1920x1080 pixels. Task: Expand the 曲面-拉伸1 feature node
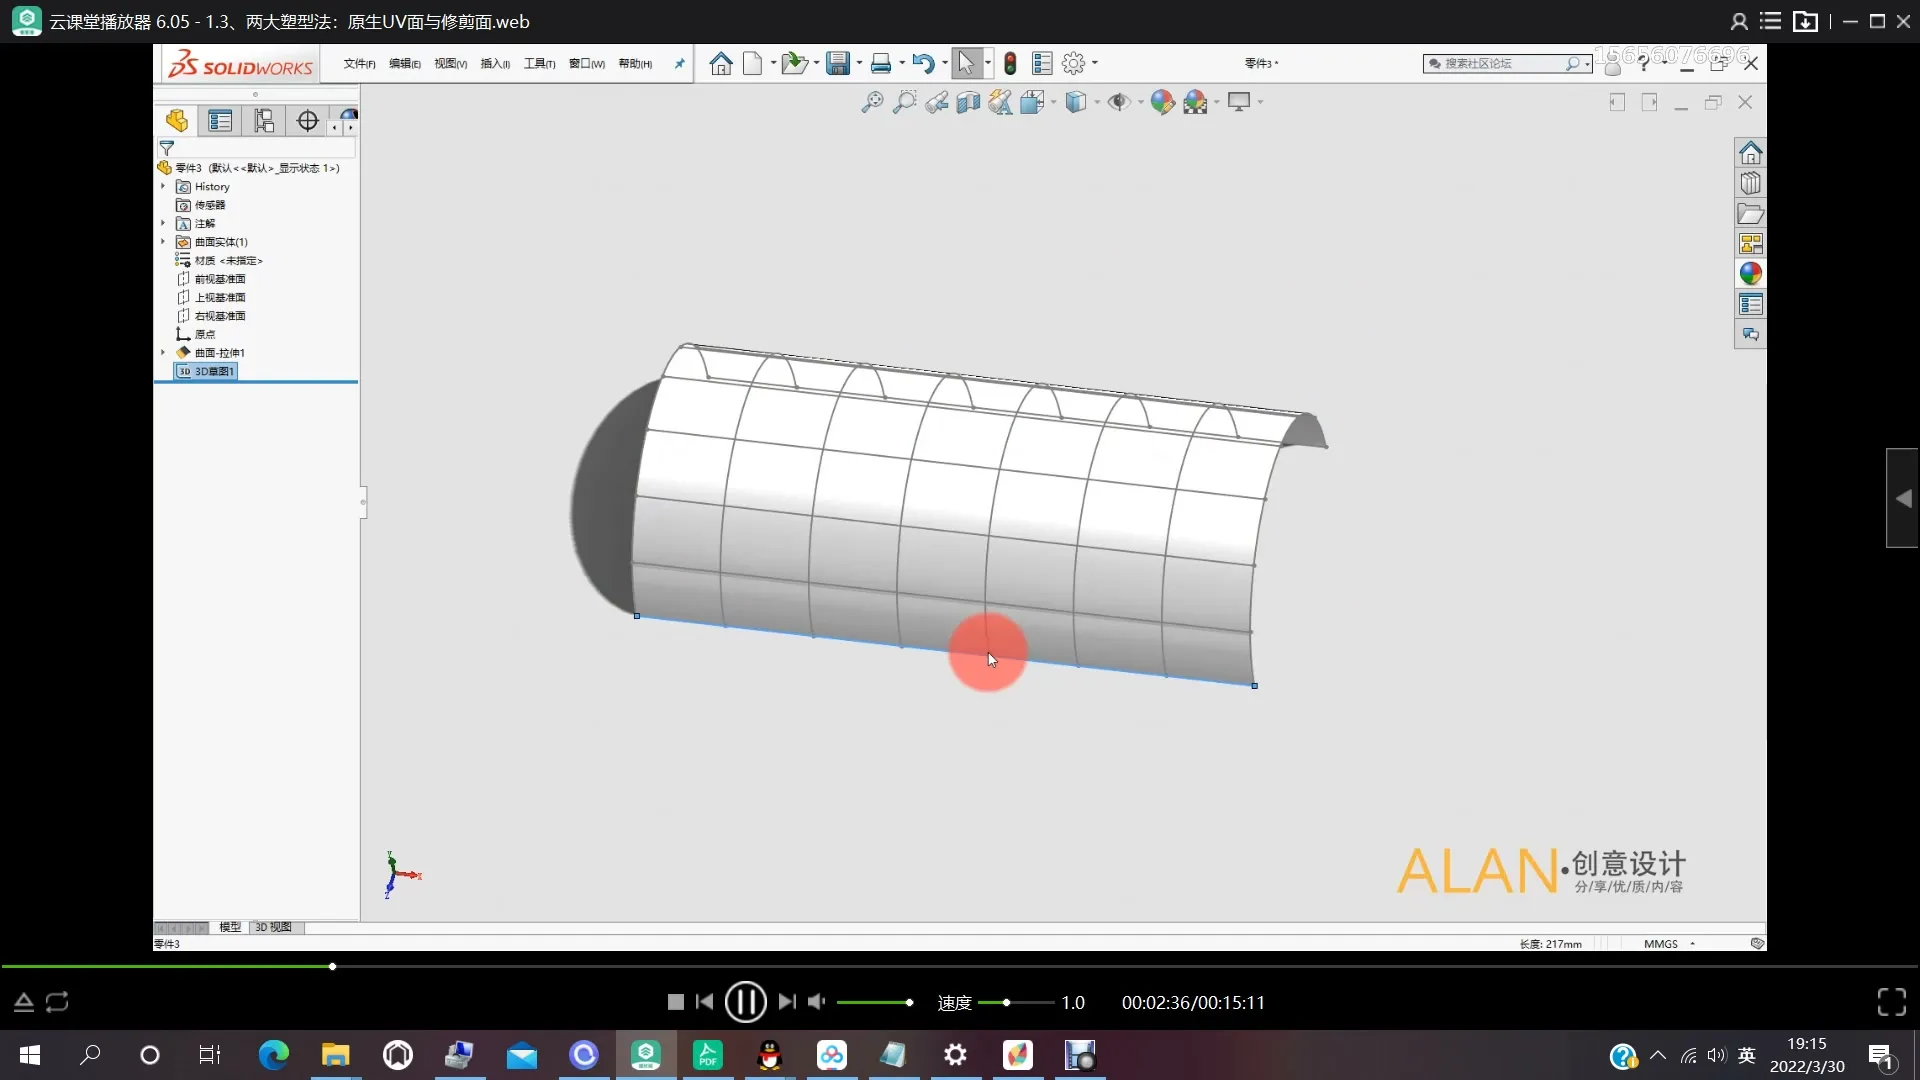coord(163,352)
